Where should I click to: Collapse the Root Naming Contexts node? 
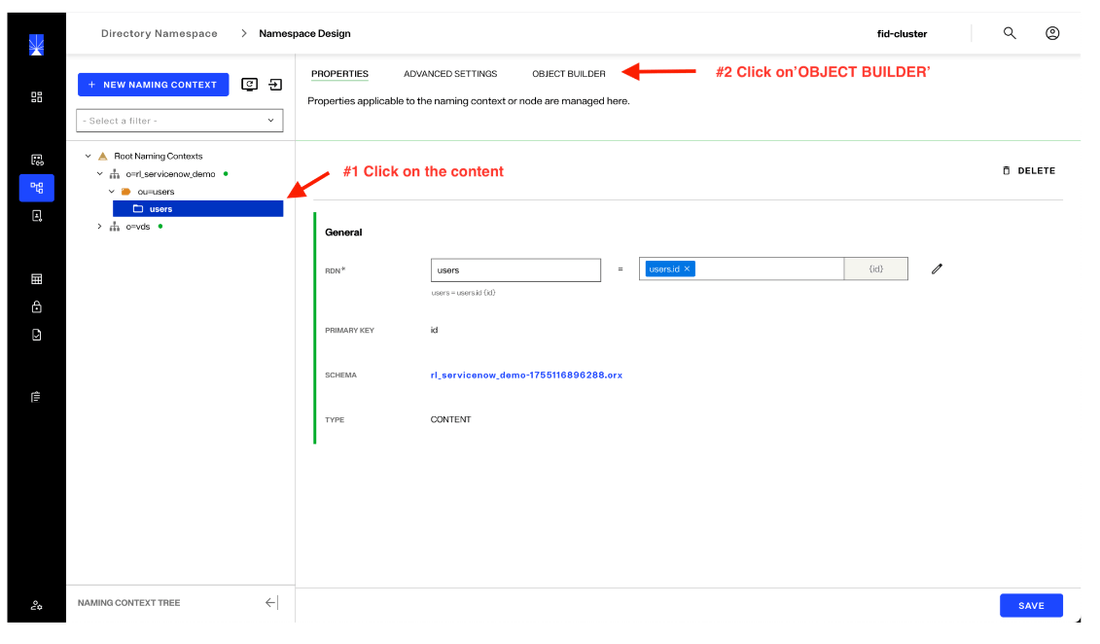88,156
